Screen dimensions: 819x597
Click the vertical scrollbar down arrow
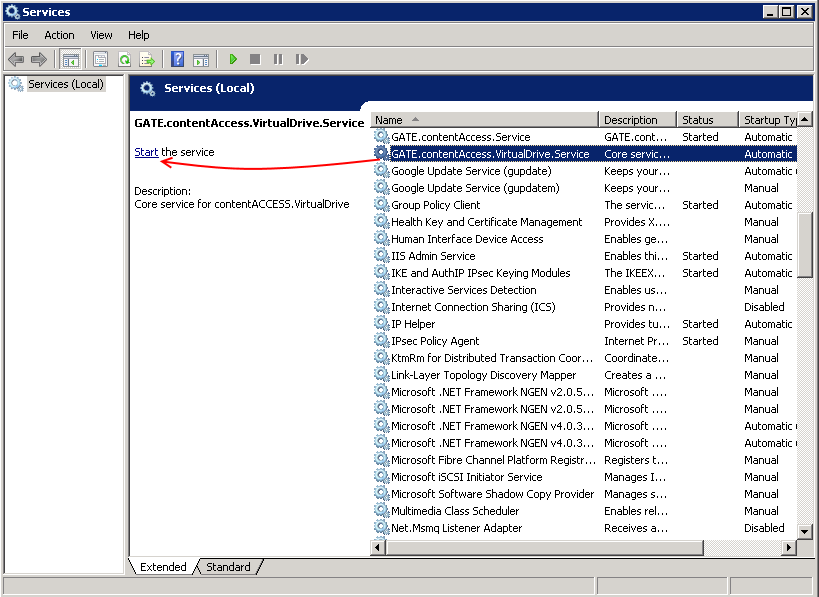pos(804,530)
